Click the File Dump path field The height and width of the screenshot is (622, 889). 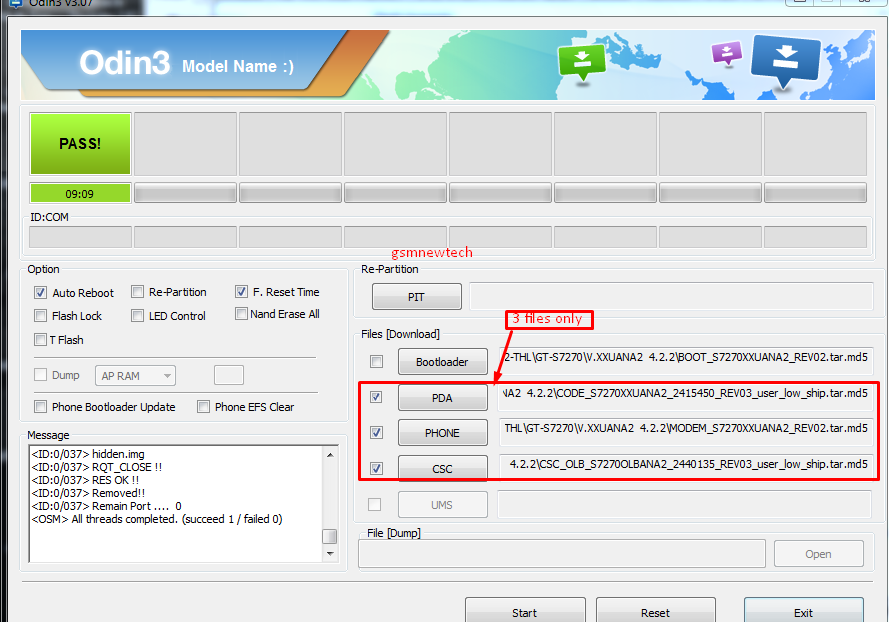[x=562, y=554]
